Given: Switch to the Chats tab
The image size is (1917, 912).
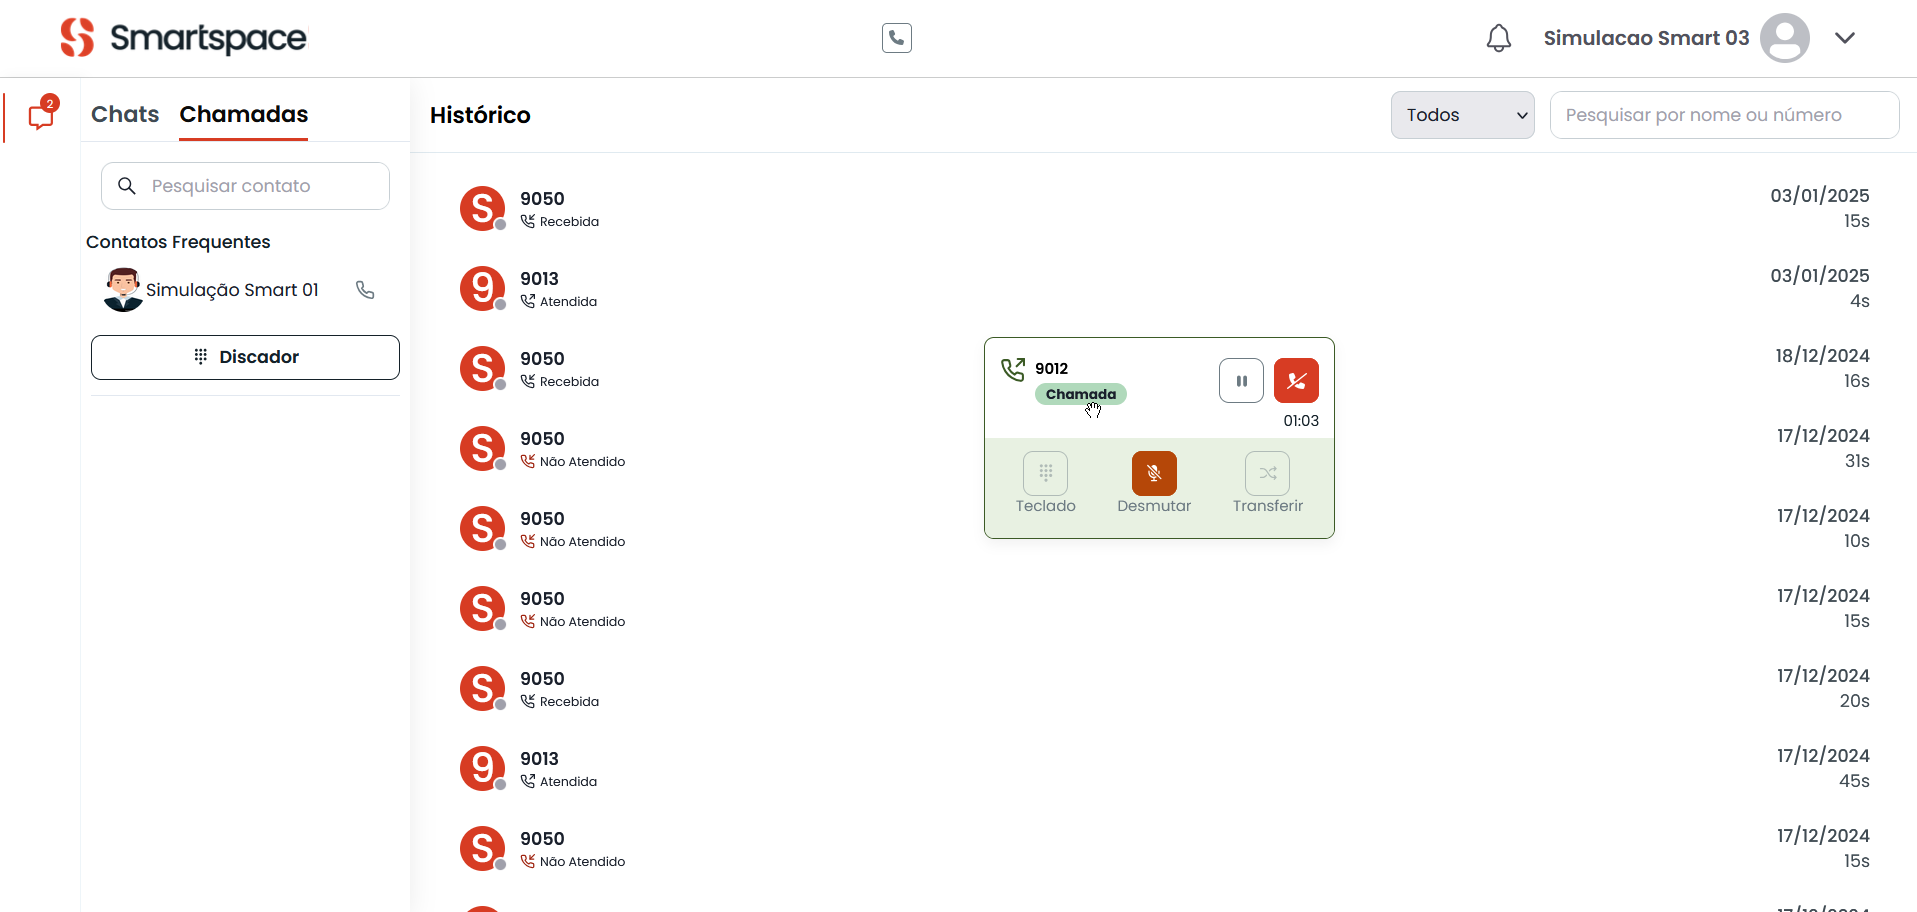Looking at the screenshot, I should 125,114.
